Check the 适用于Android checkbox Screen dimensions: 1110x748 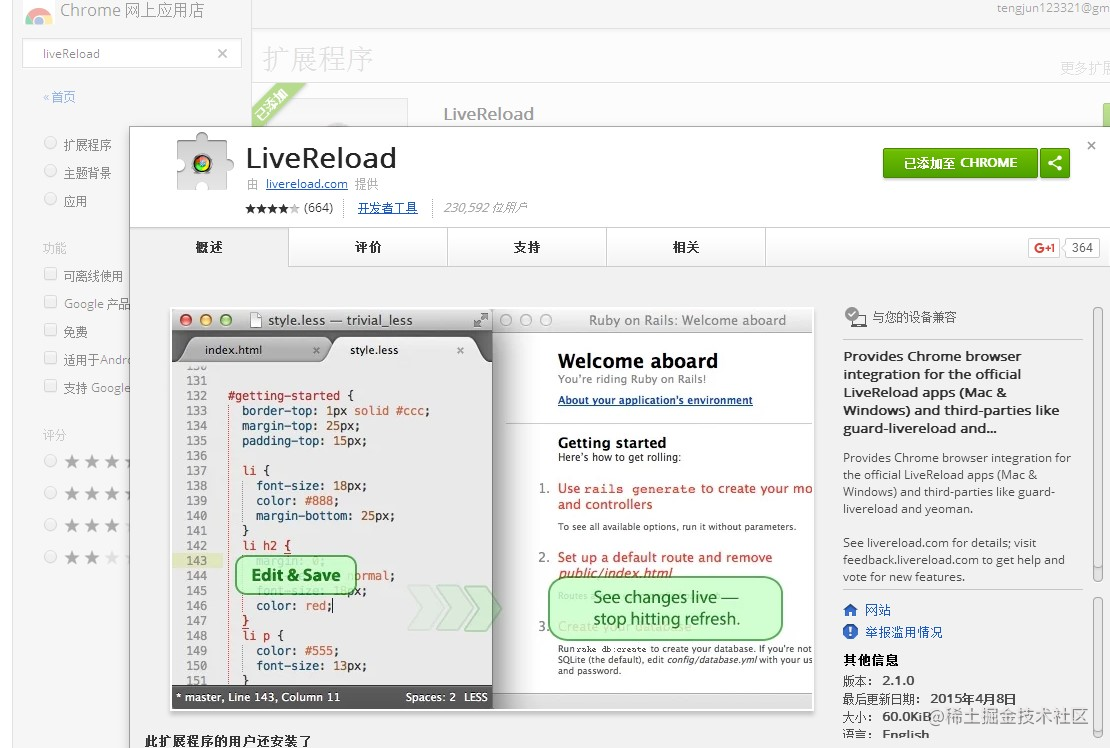point(50,358)
